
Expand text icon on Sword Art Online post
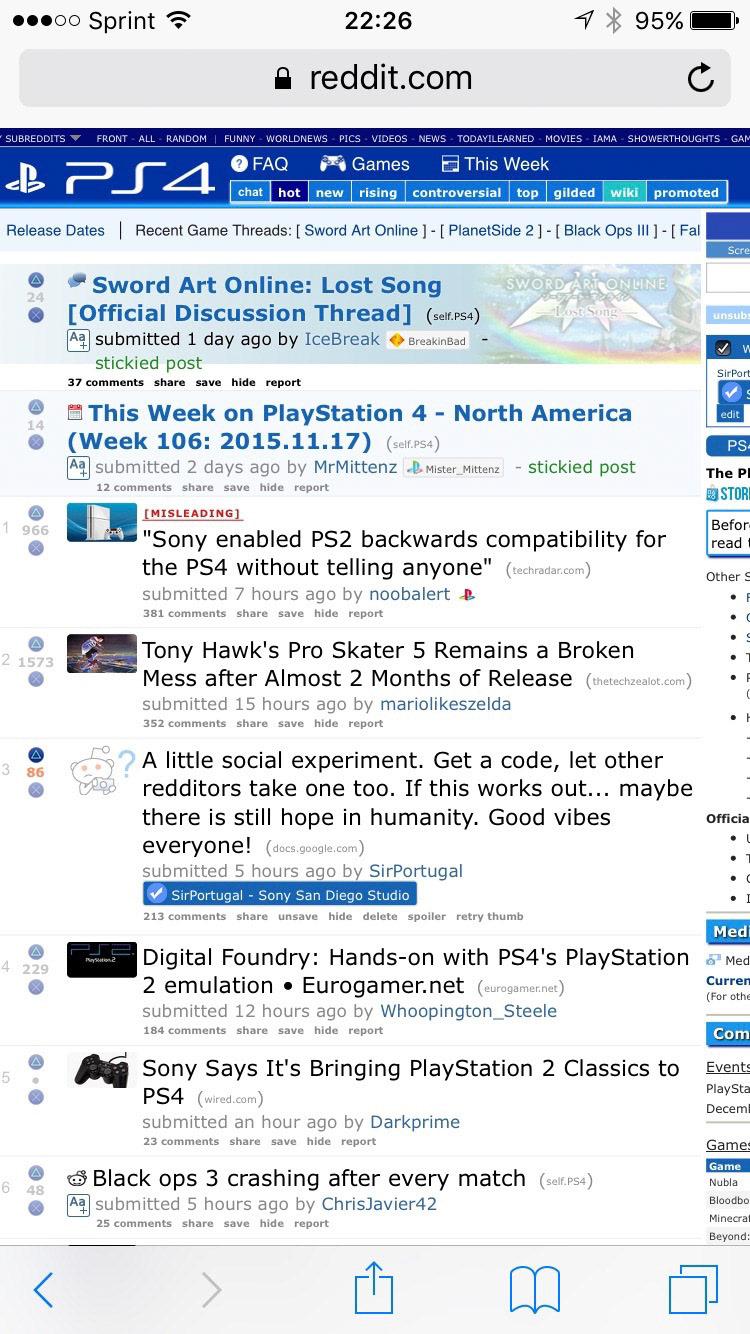[78, 340]
